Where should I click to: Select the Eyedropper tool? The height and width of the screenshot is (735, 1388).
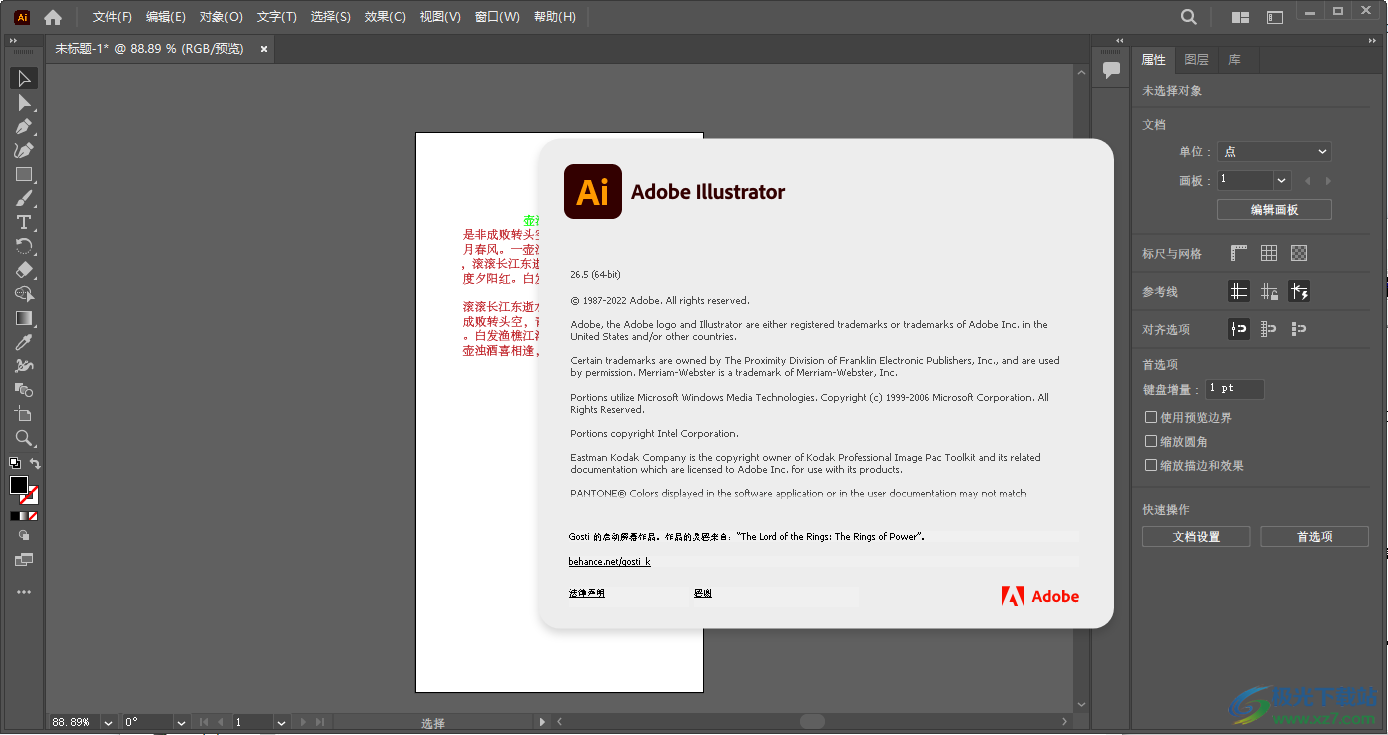pyautogui.click(x=24, y=342)
